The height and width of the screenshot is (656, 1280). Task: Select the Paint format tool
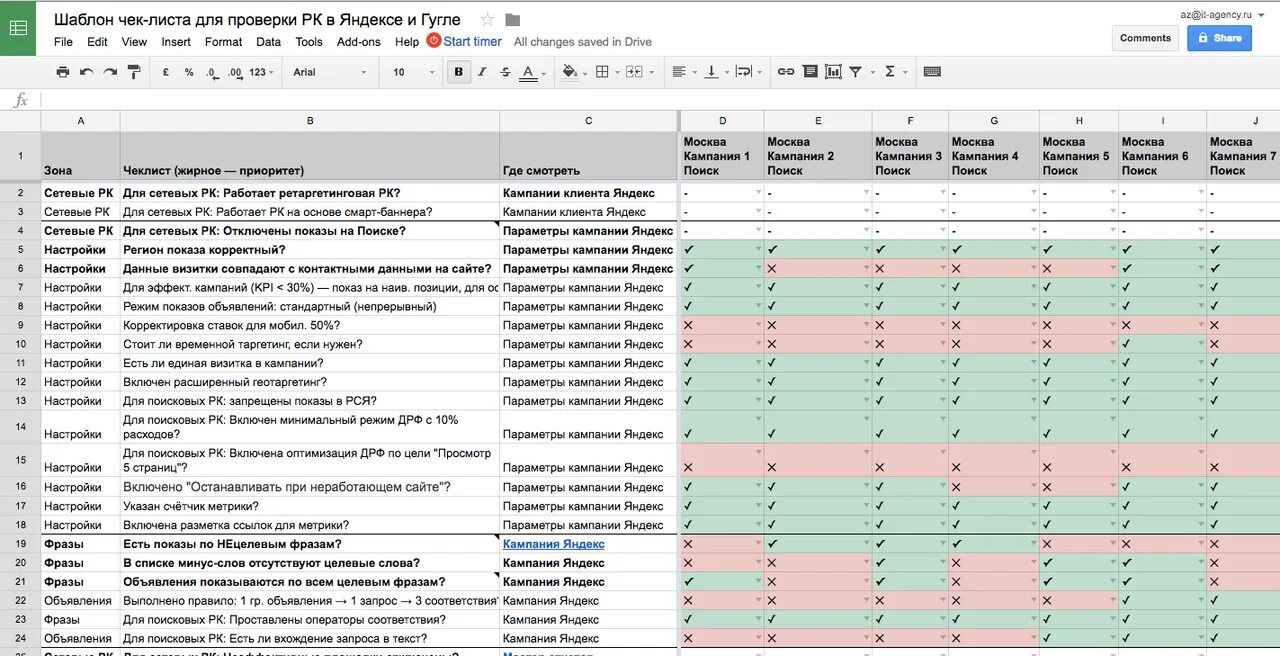click(x=134, y=72)
